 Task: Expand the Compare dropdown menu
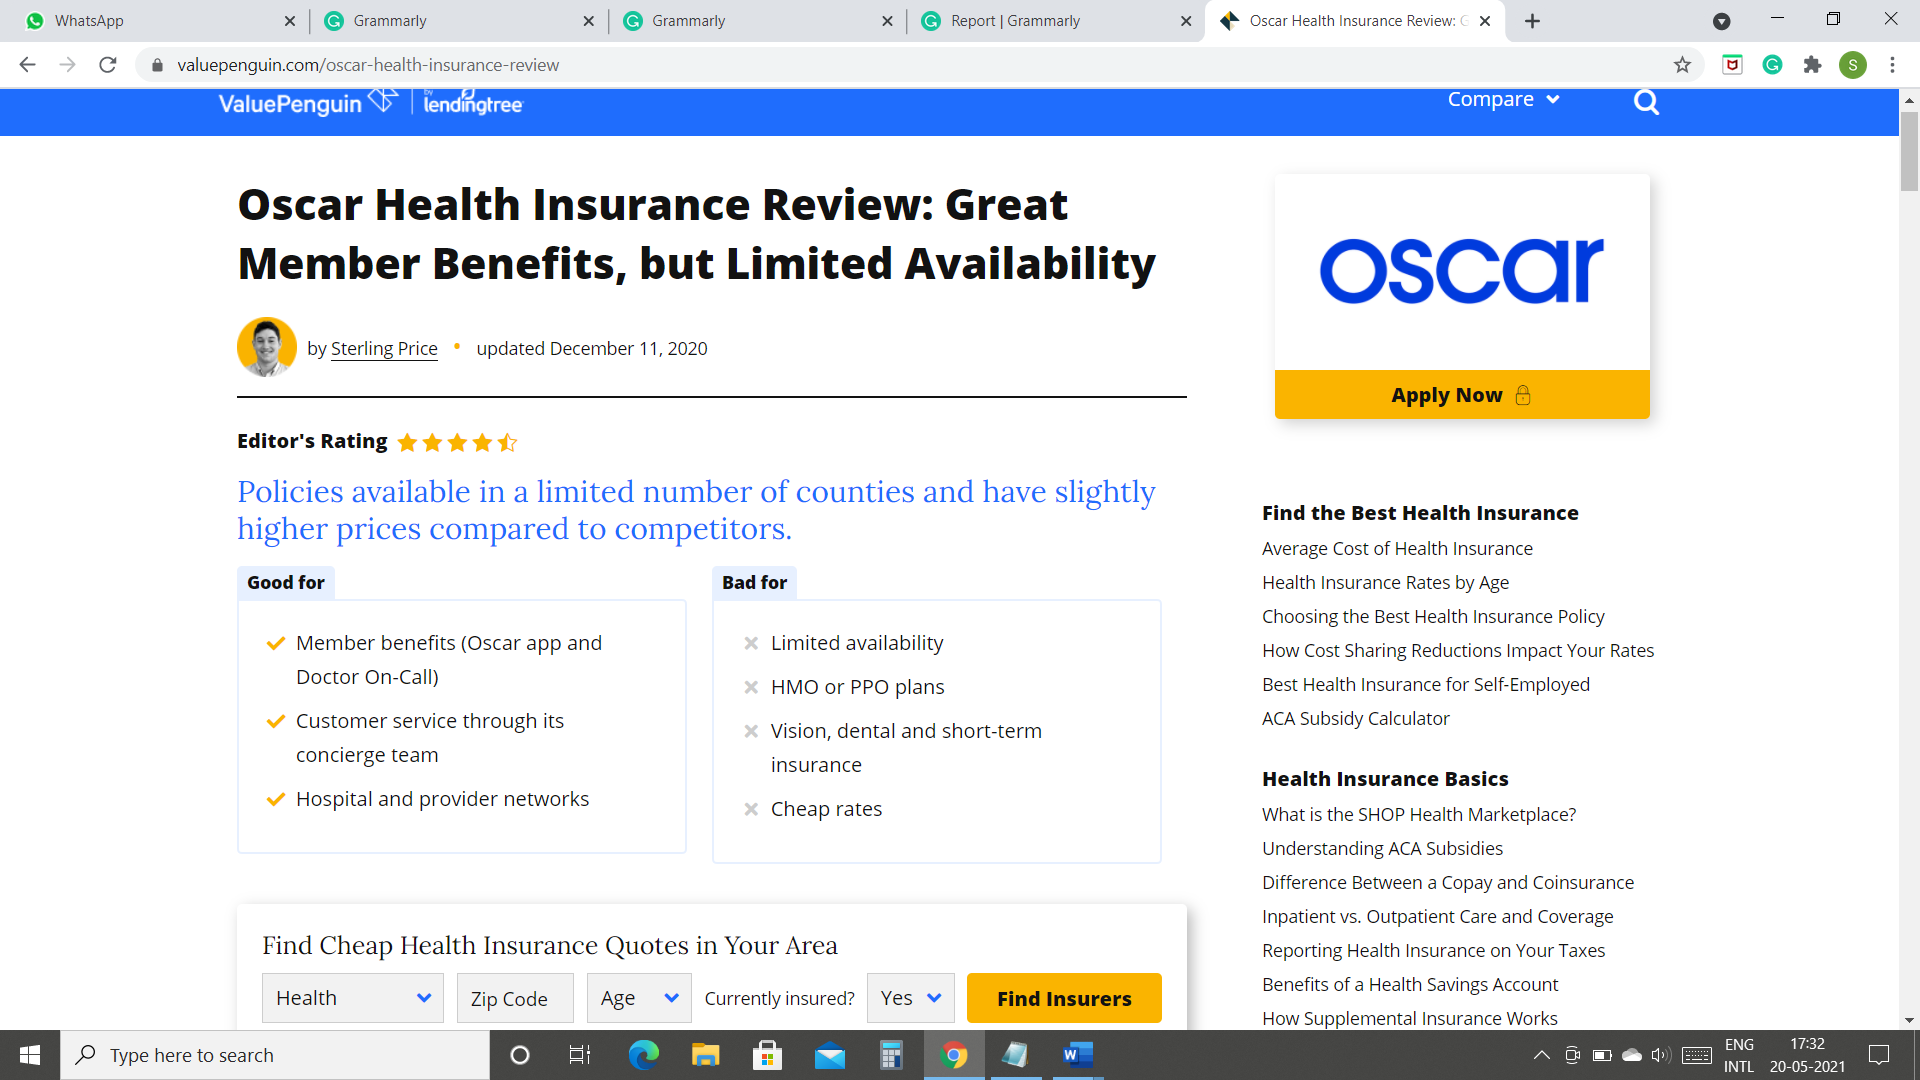(1503, 100)
